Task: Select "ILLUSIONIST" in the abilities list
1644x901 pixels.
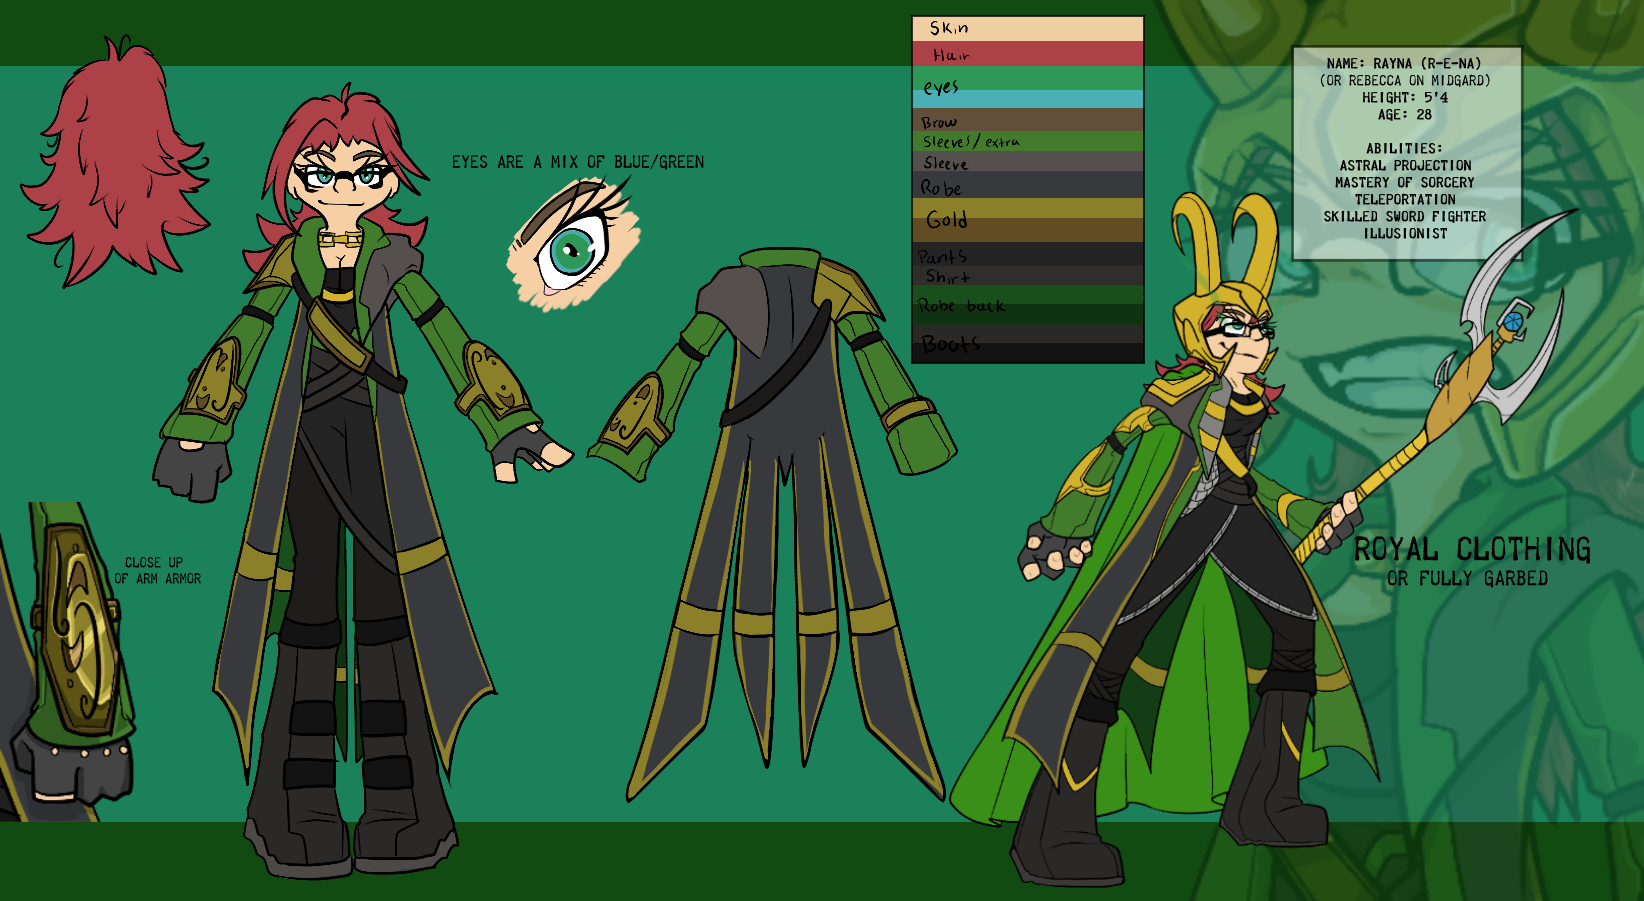Action: coord(1405,233)
